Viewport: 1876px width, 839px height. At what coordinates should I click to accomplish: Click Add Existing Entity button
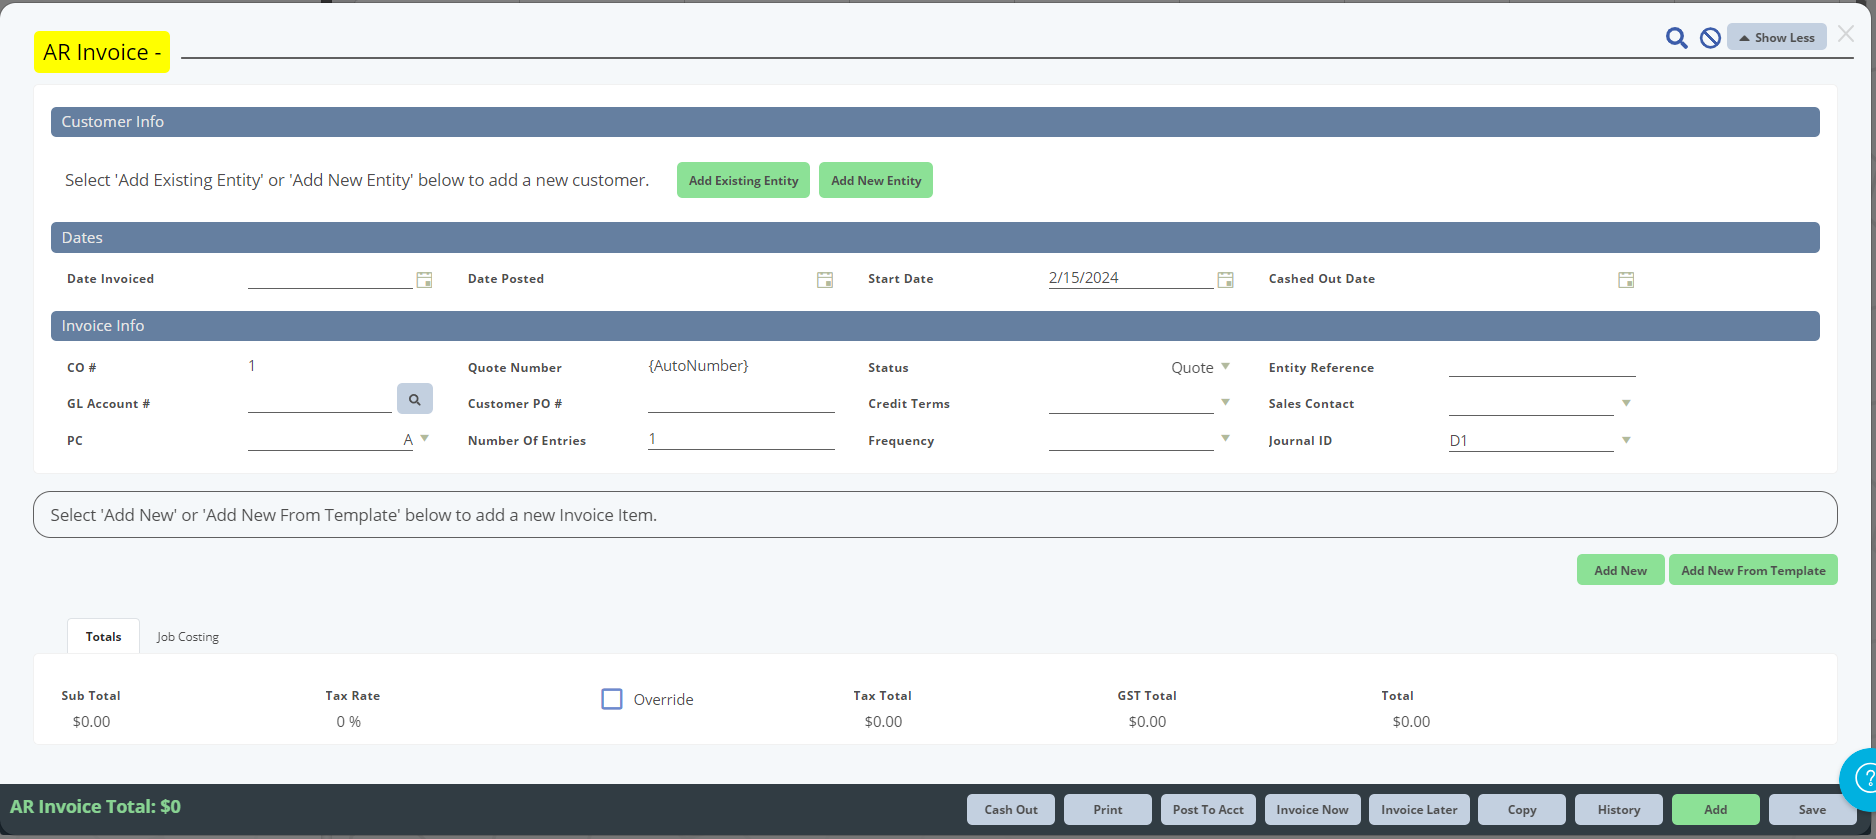[743, 181]
